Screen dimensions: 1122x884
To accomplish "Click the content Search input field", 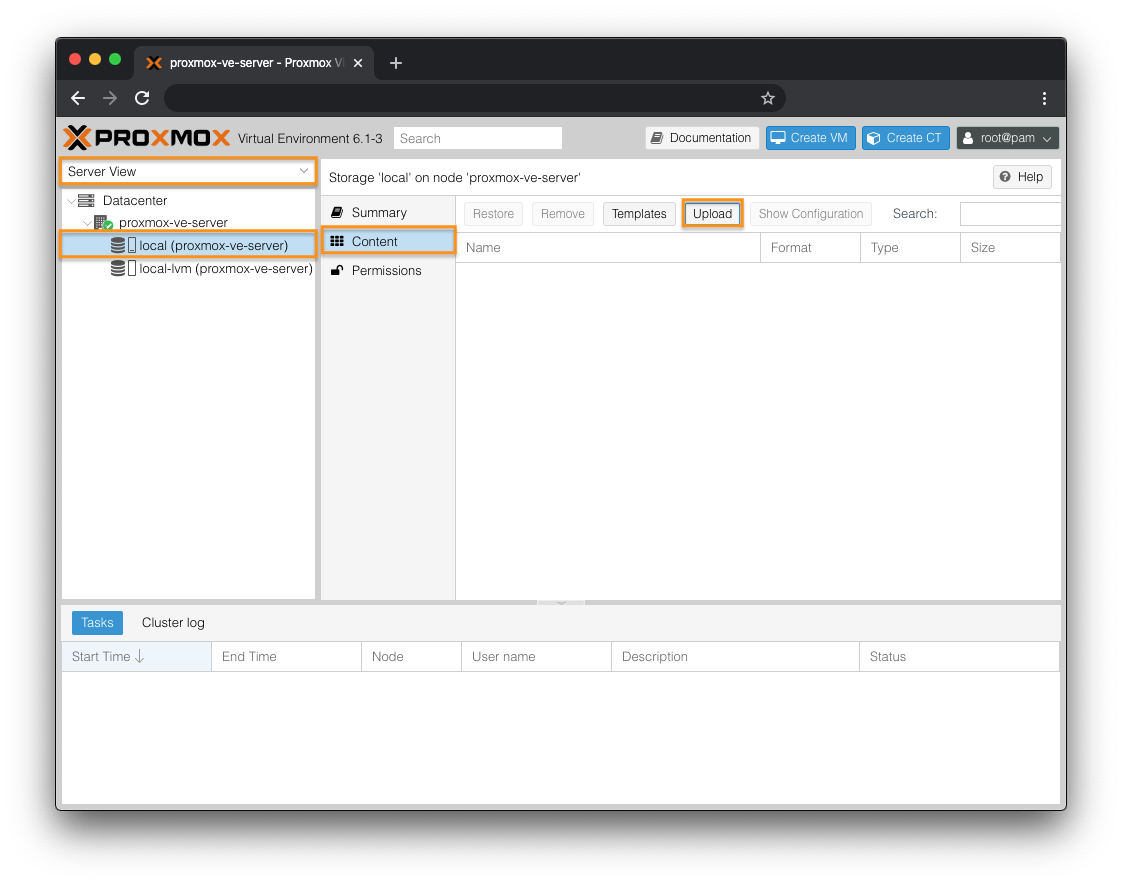I will pyautogui.click(x=1010, y=213).
